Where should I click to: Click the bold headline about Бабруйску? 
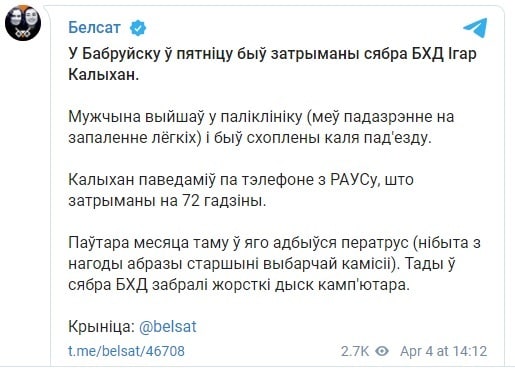[x=272, y=64]
